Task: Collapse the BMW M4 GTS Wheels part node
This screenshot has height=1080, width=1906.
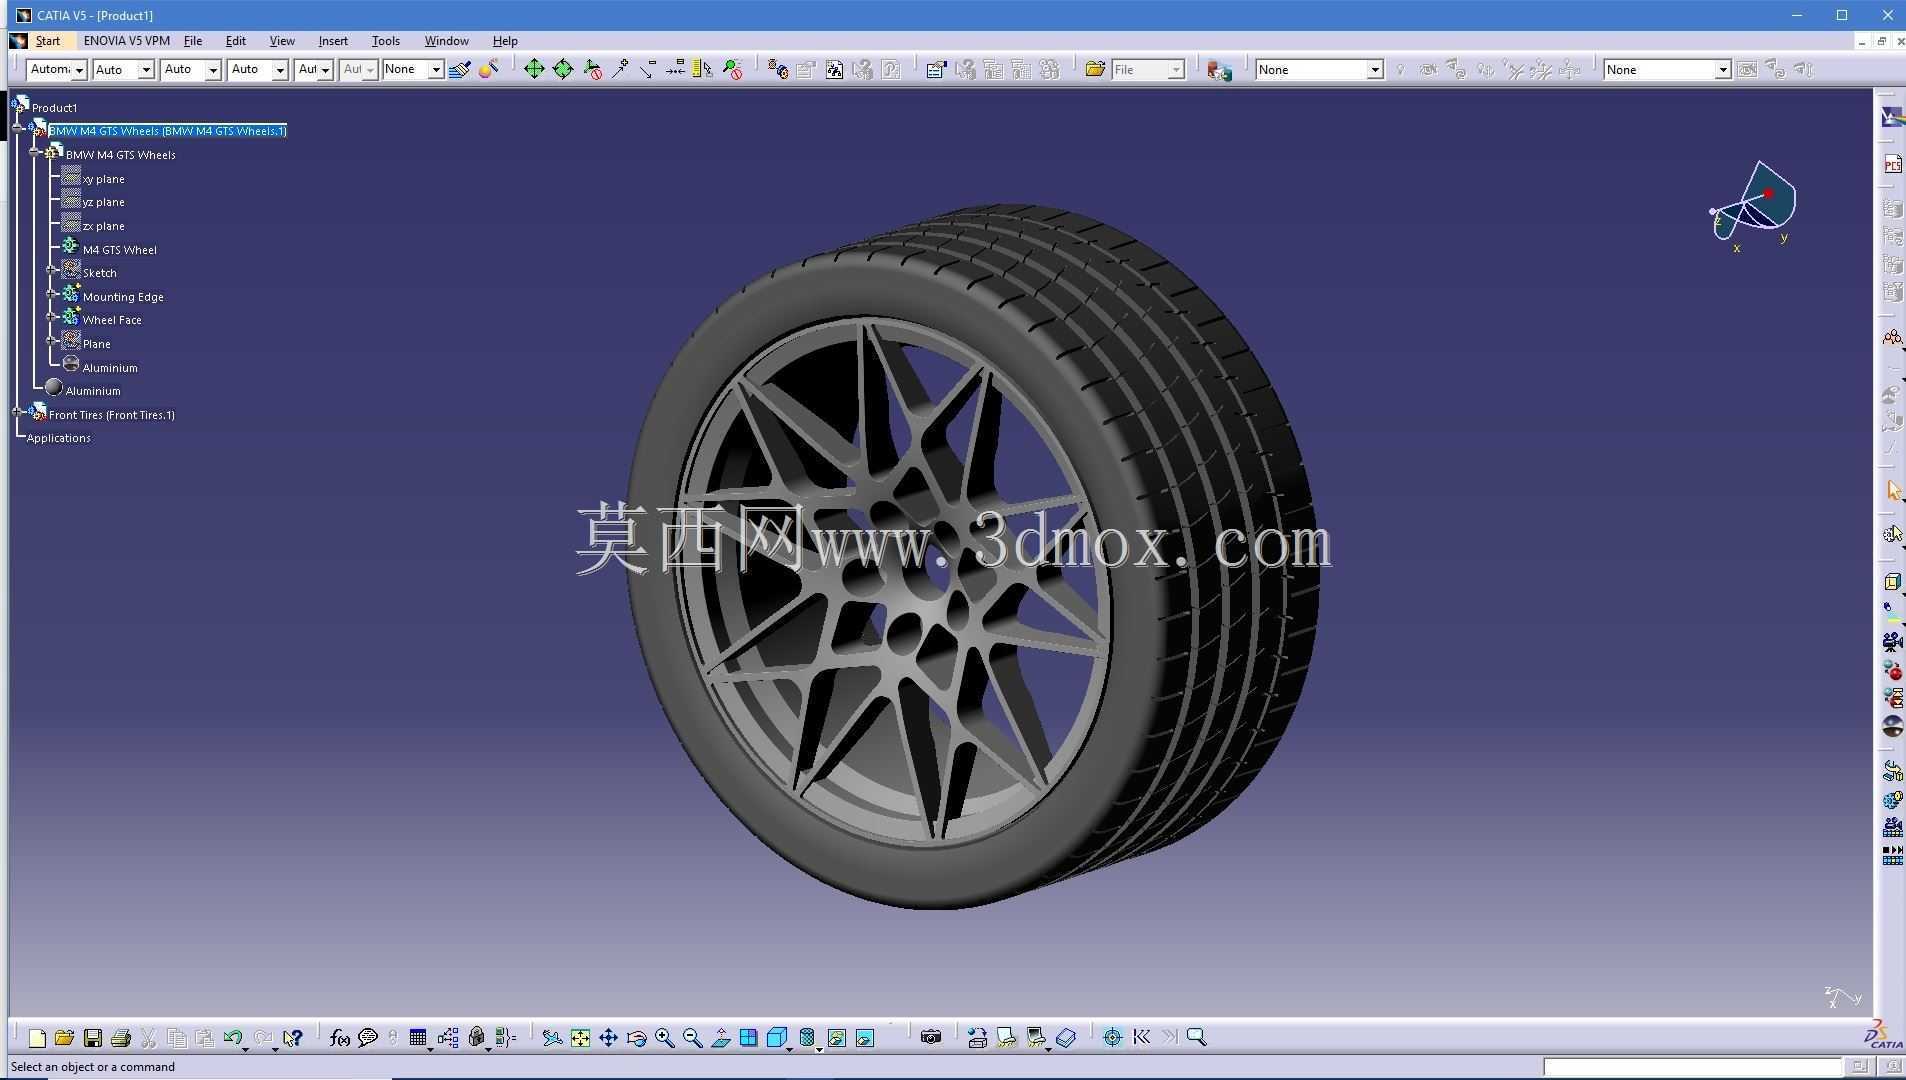Action: (x=35, y=154)
